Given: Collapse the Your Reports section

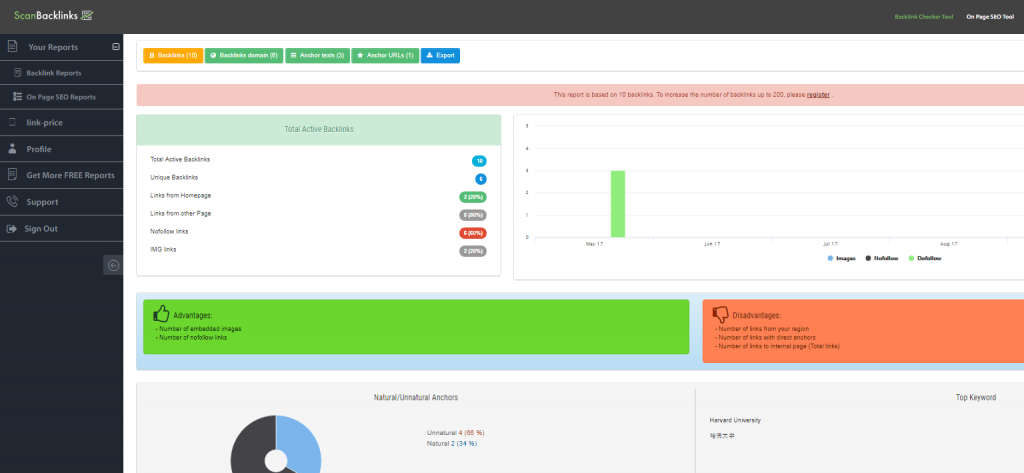Looking at the screenshot, I should [116, 46].
